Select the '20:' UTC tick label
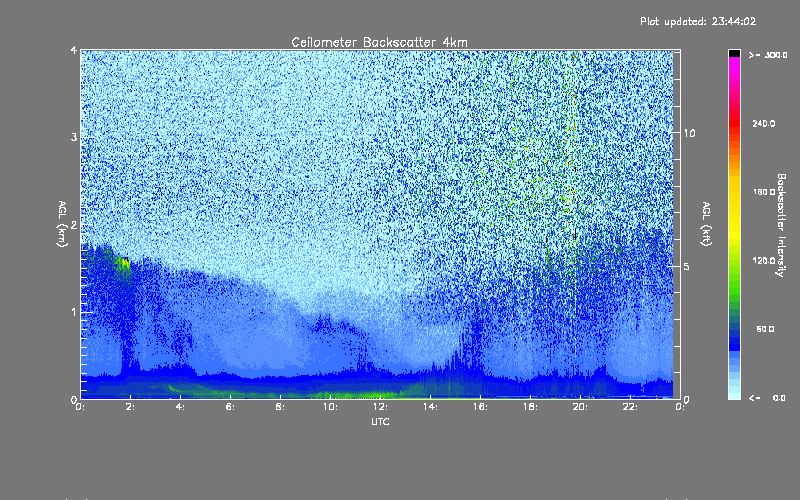Image resolution: width=800 pixels, height=500 pixels. point(580,407)
